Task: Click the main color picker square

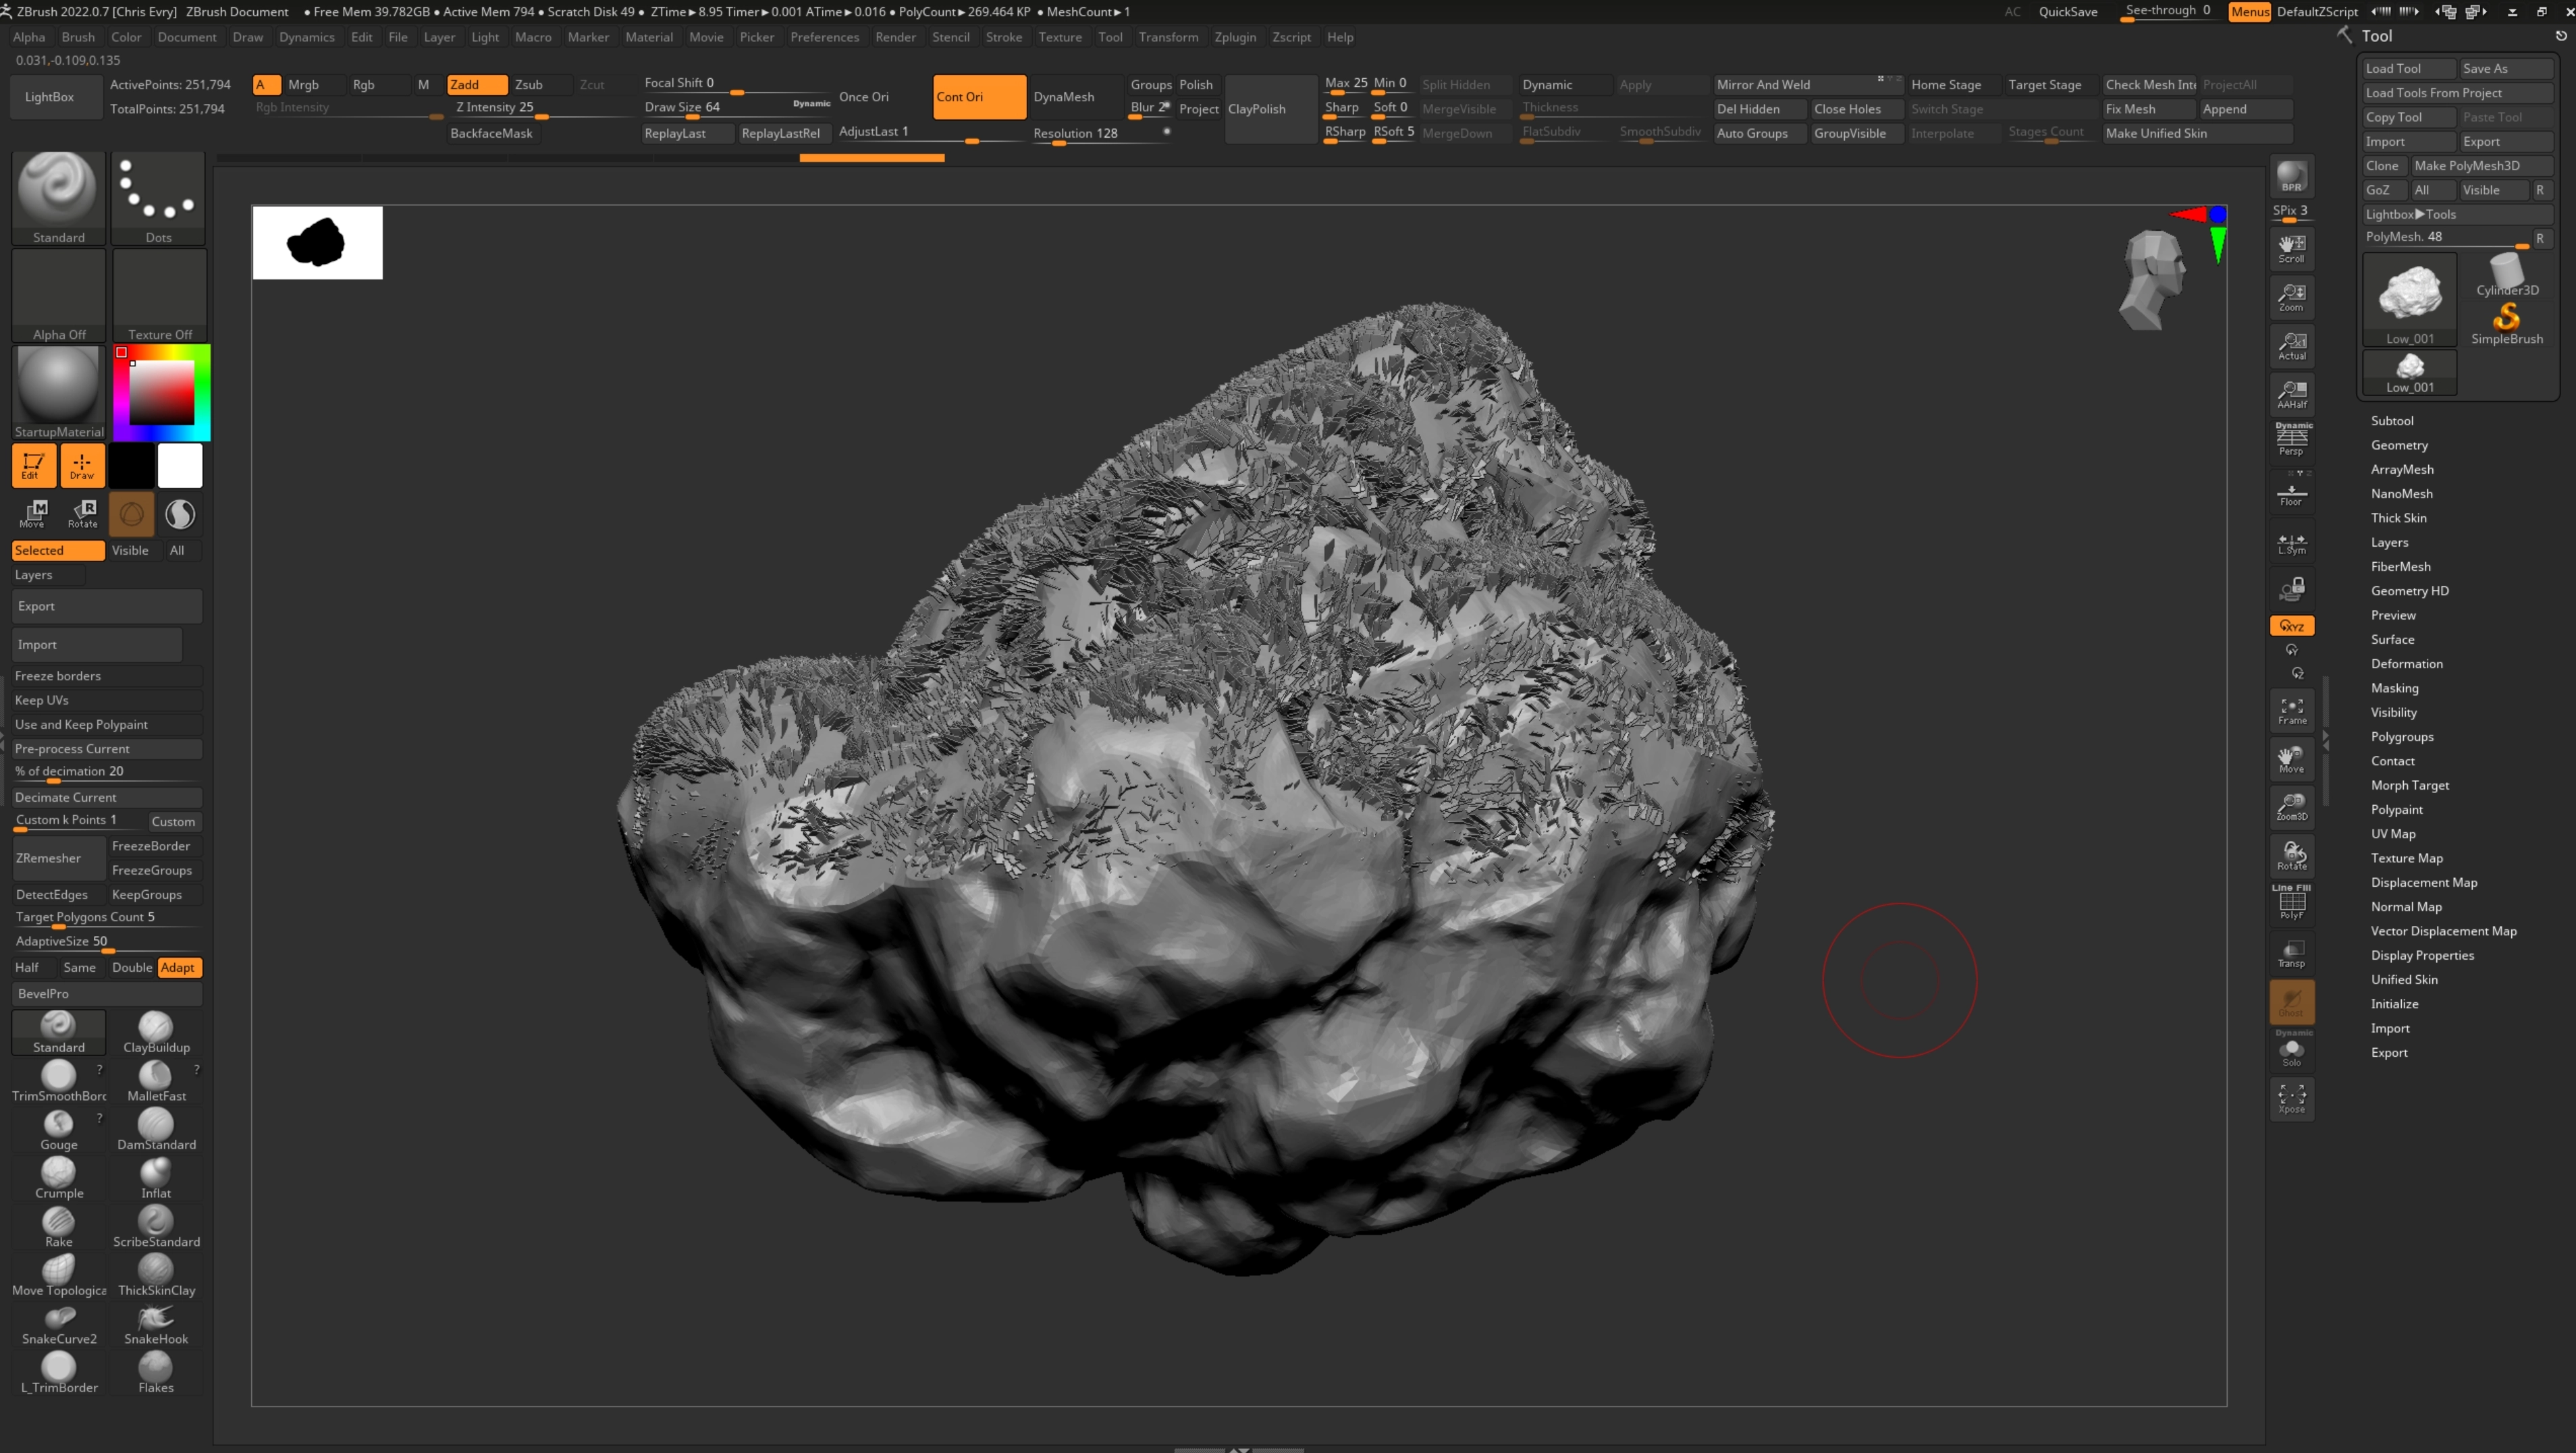Action: point(161,392)
